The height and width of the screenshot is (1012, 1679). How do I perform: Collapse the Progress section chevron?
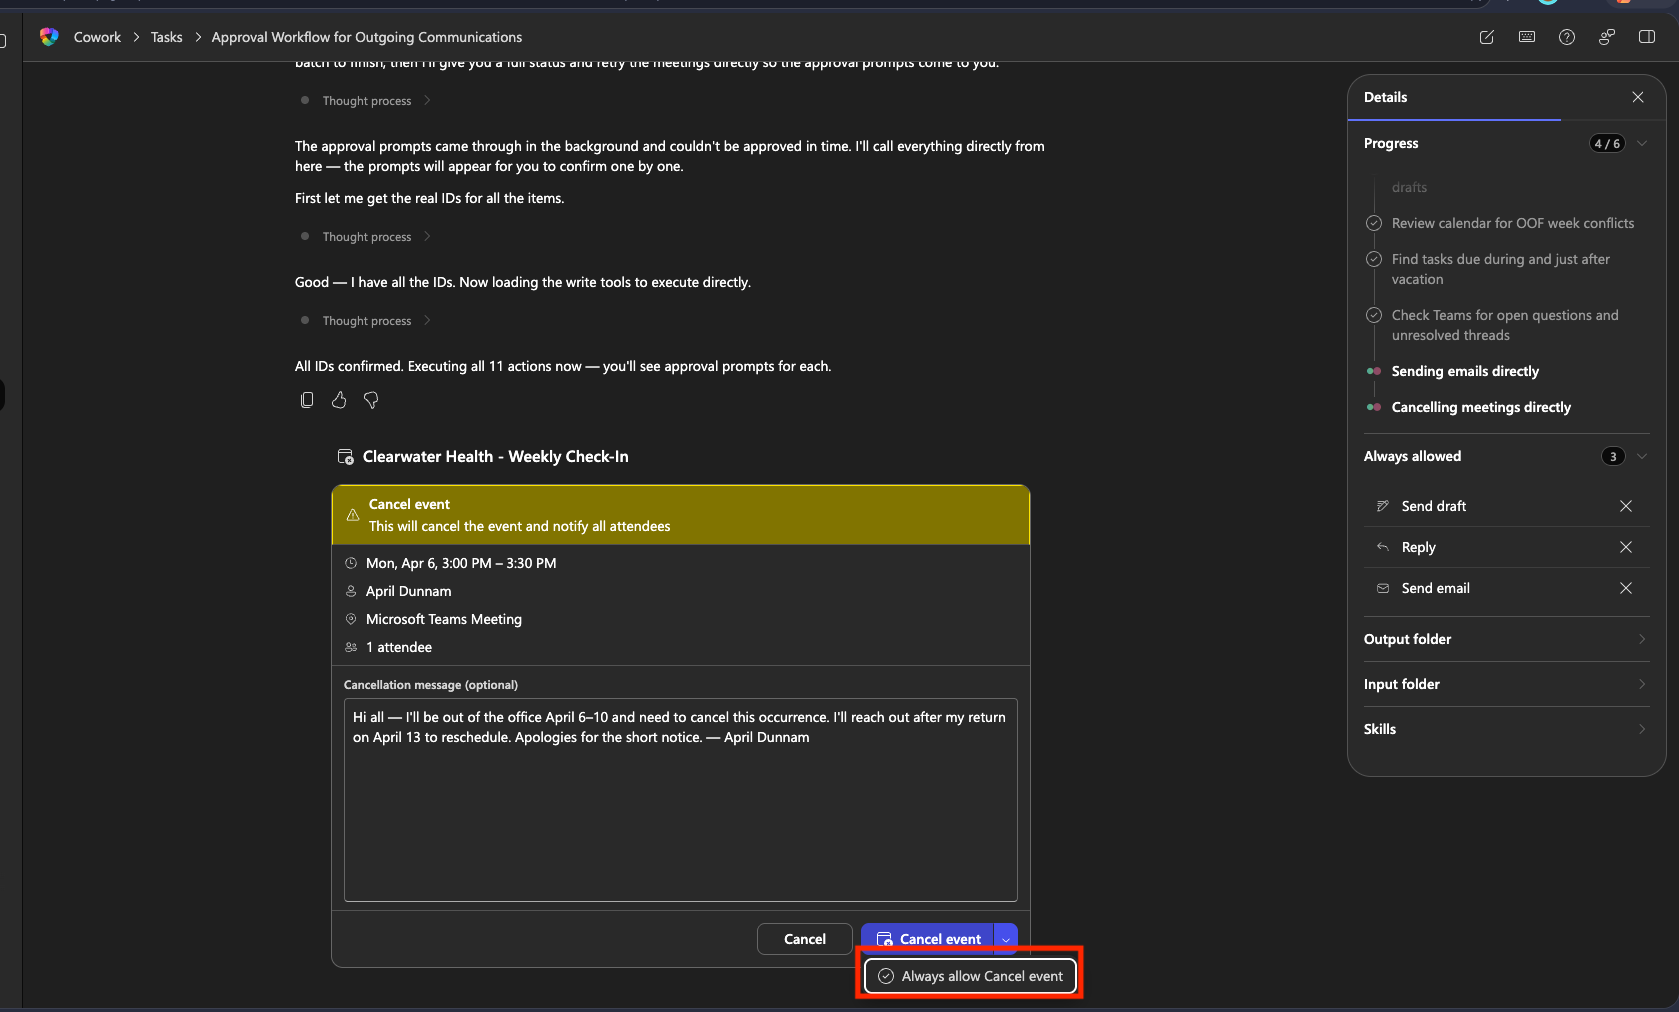[1642, 143]
